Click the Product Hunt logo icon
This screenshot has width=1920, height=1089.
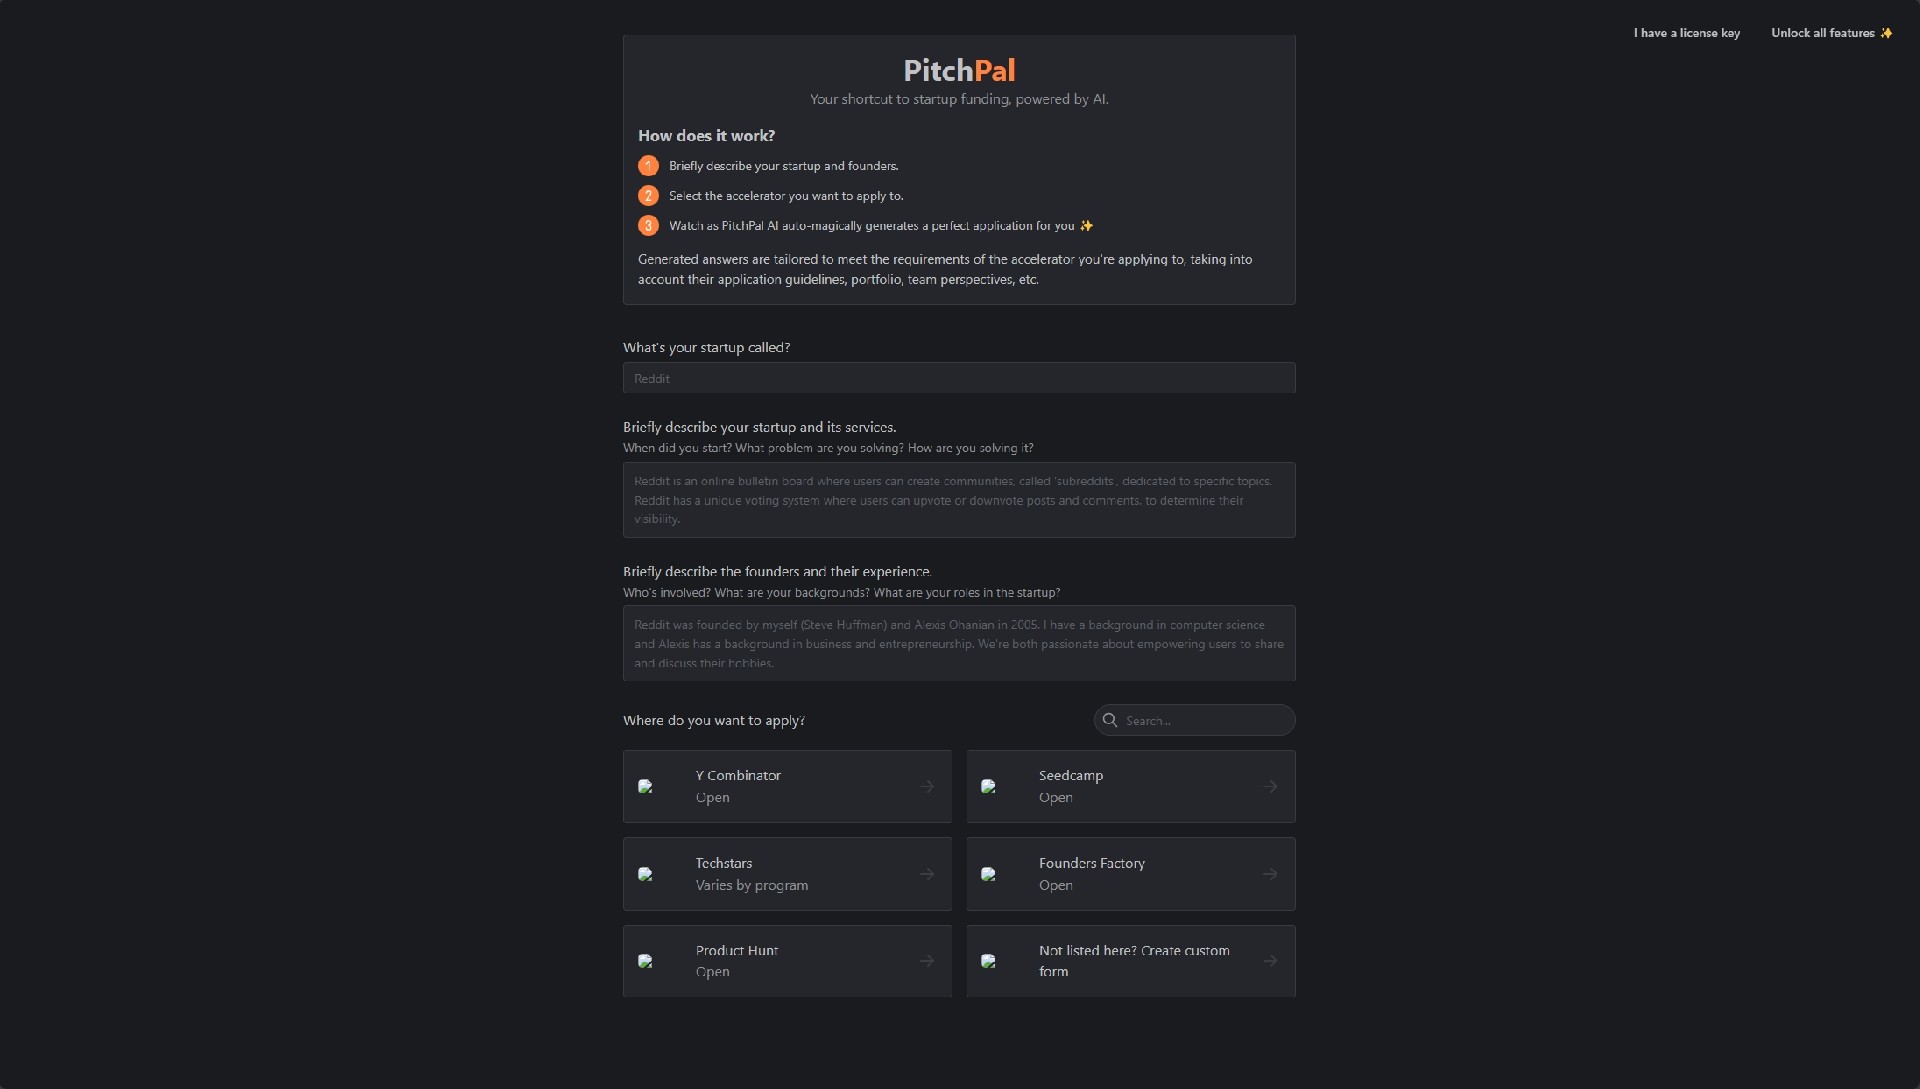(x=646, y=962)
